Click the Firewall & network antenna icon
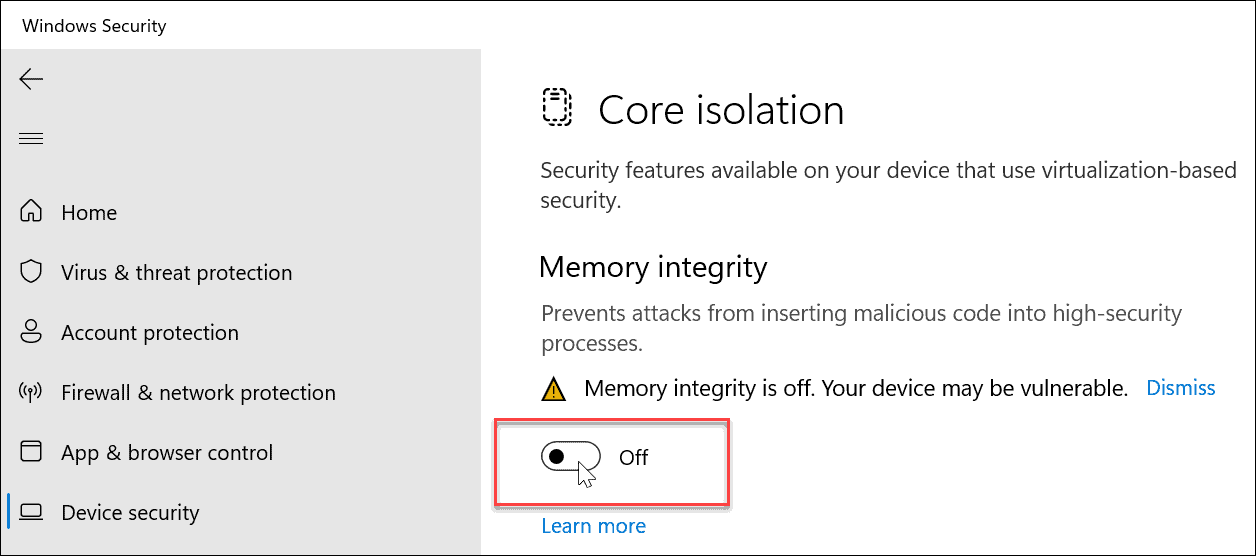This screenshot has width=1256, height=556. point(31,393)
